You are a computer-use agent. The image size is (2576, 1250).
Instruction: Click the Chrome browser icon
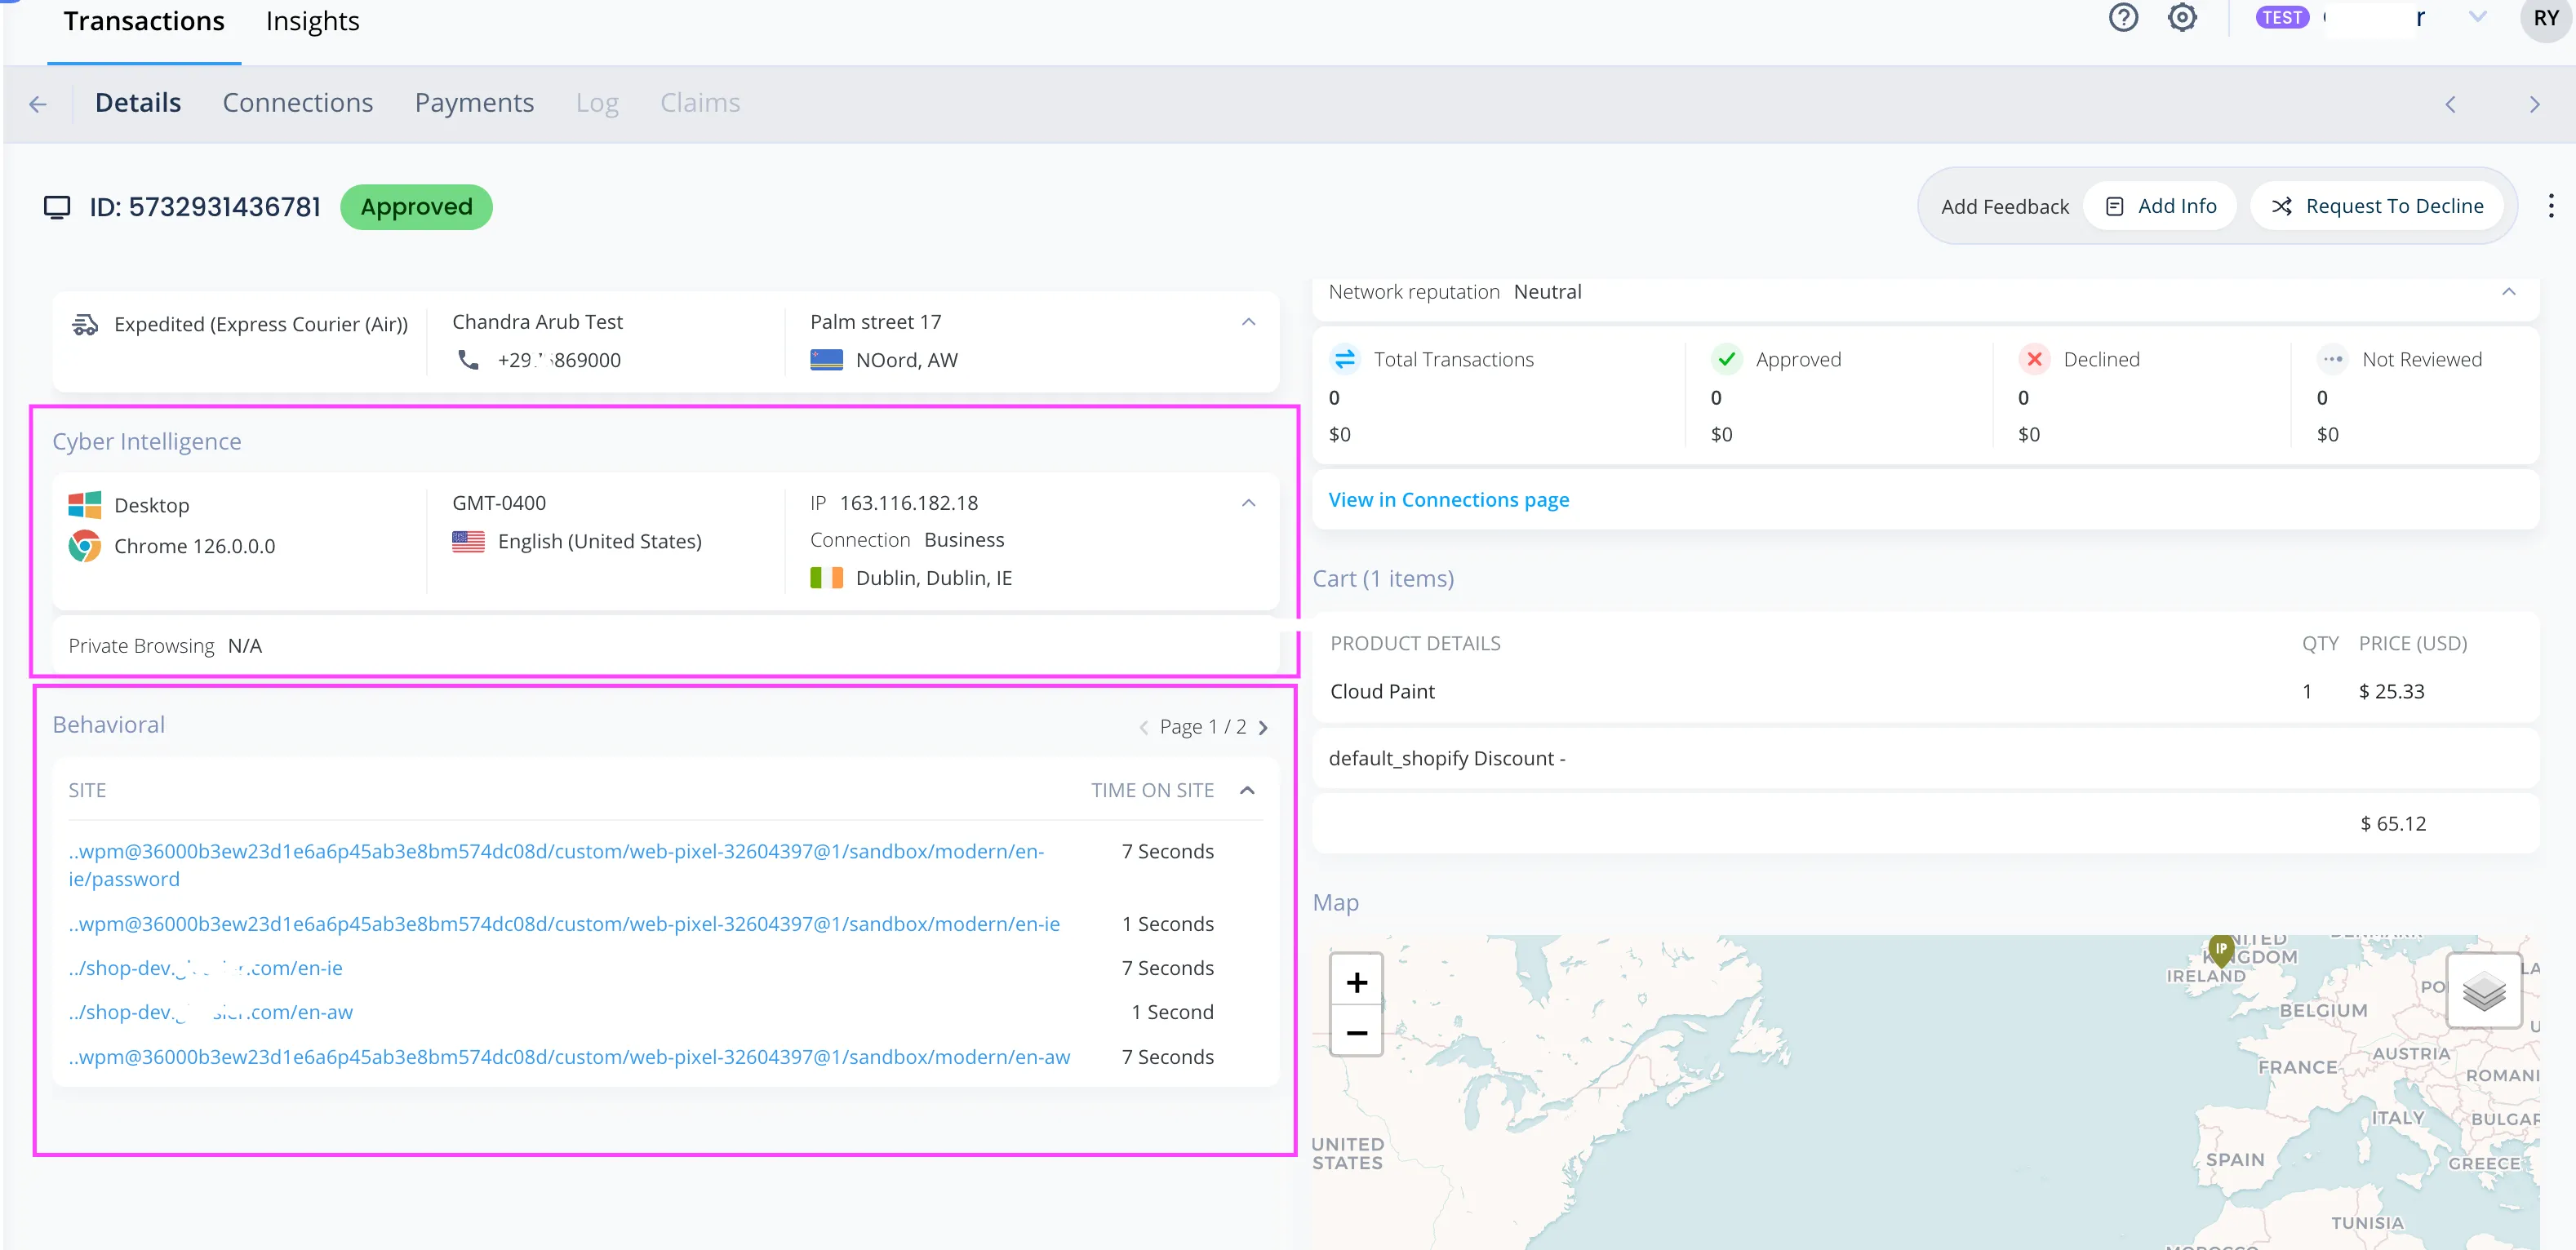point(85,546)
